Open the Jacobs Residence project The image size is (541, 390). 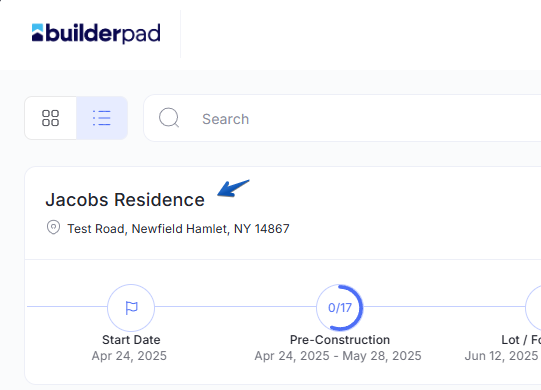tap(125, 200)
